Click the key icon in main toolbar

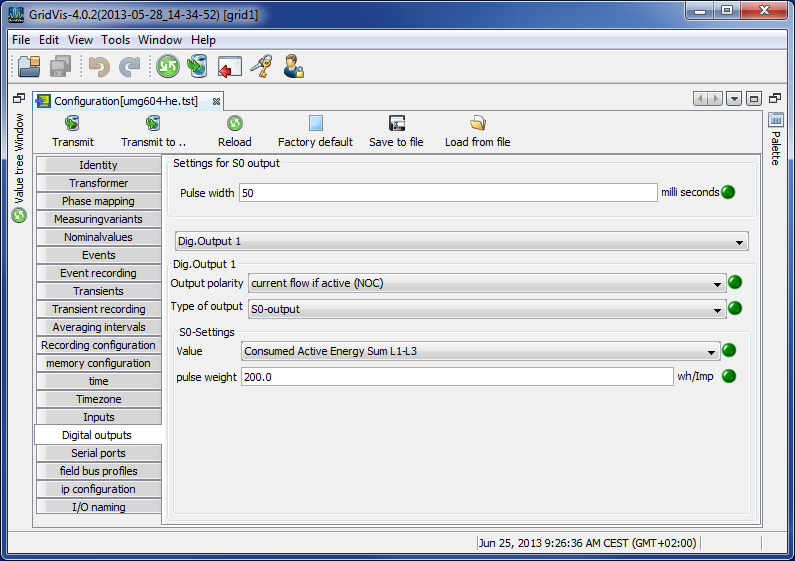pos(261,67)
